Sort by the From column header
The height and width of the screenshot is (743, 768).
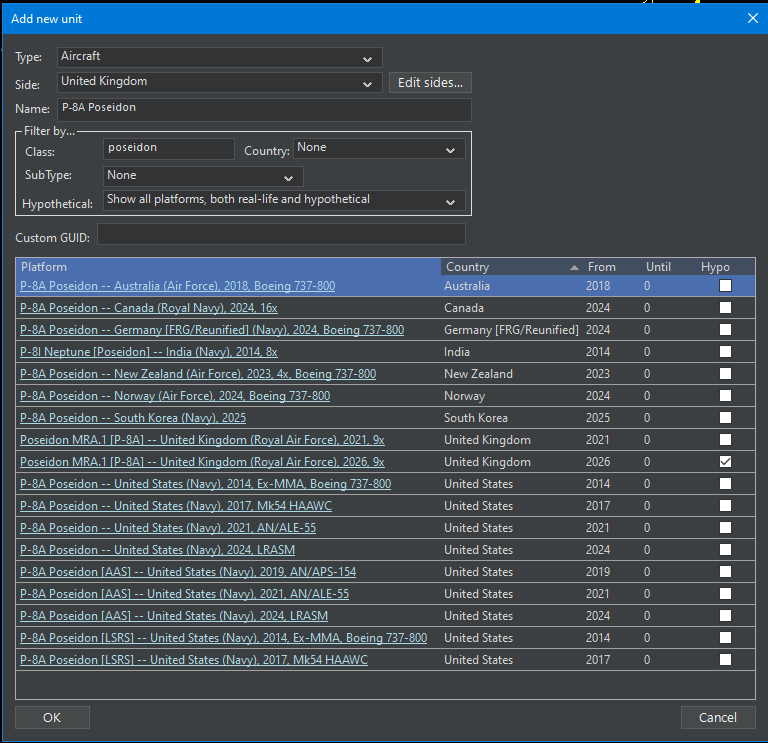(x=601, y=267)
